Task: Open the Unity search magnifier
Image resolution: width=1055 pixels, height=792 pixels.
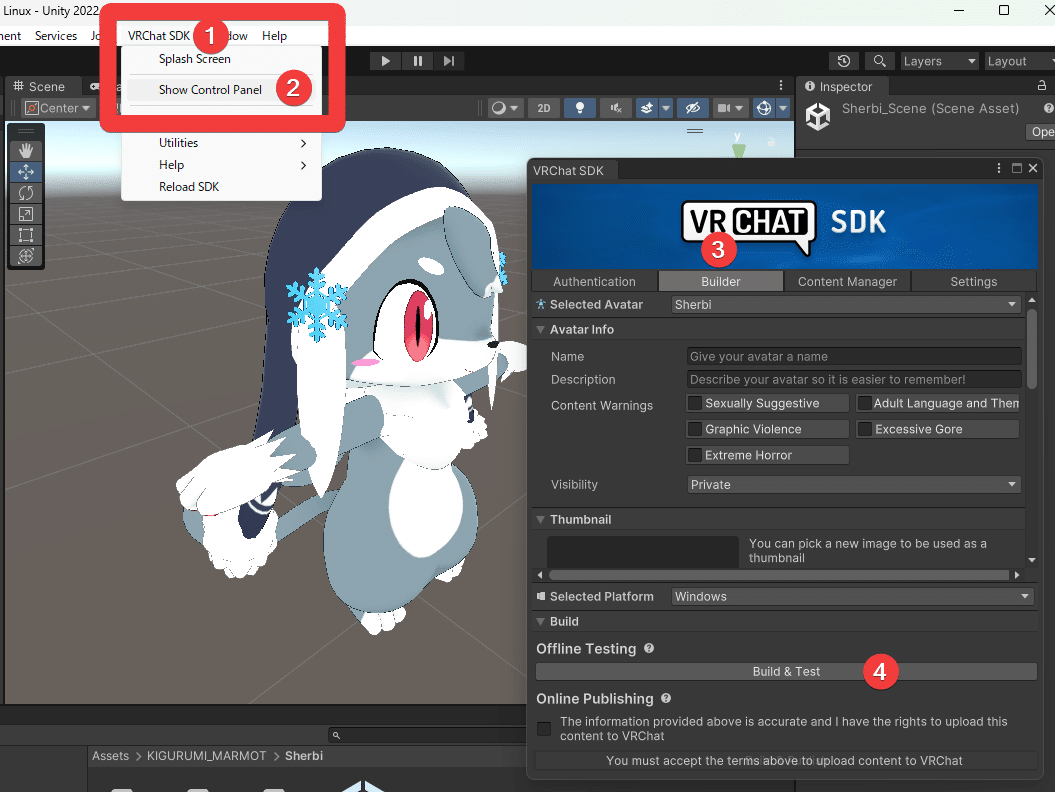Action: (879, 61)
